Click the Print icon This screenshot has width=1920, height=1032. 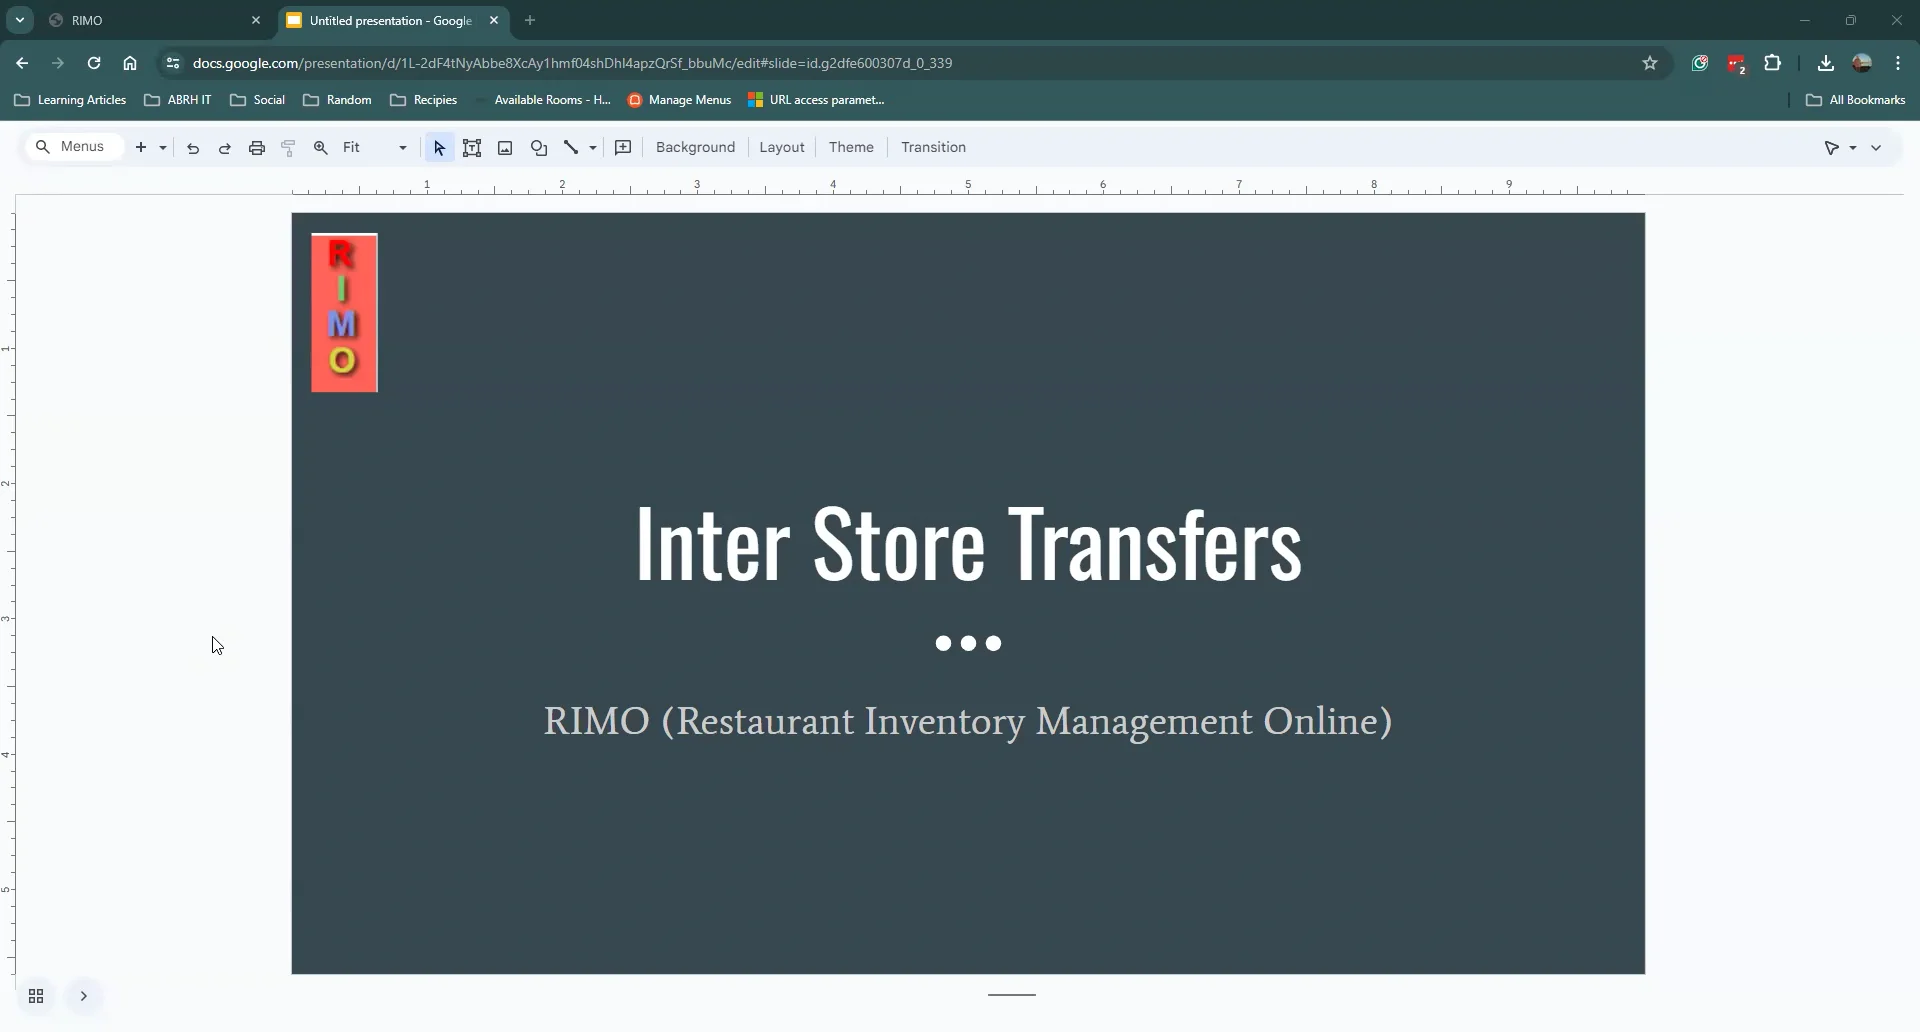[257, 147]
